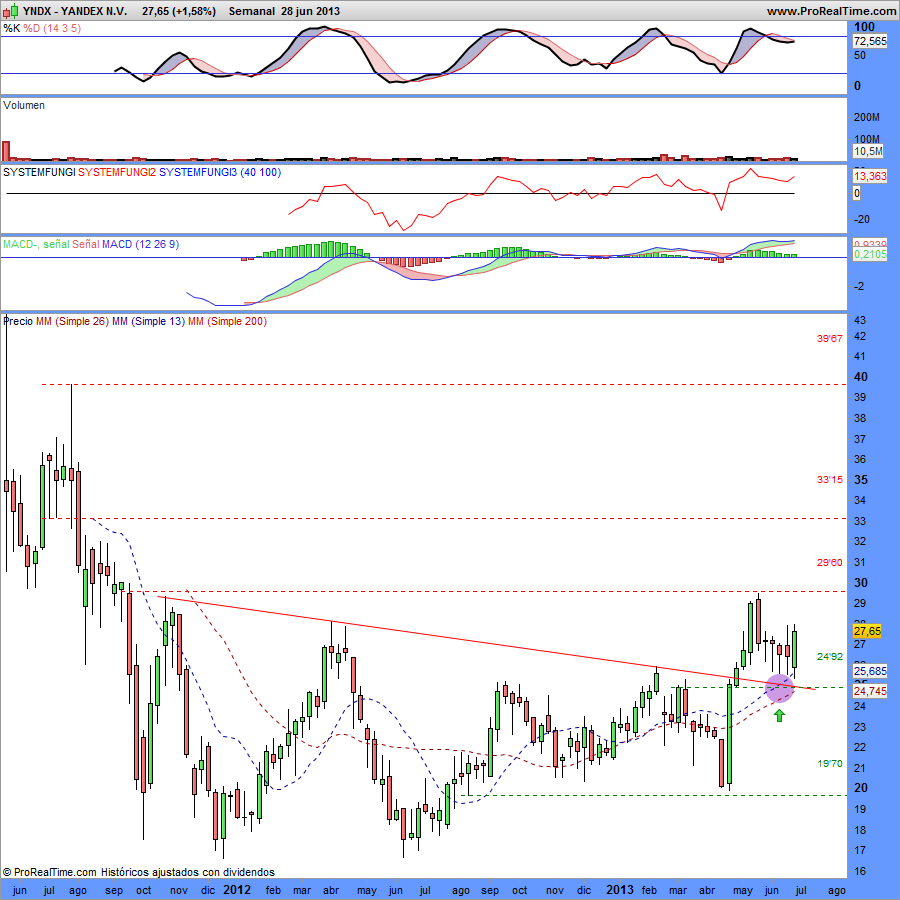Click the -20 axis label in SYSTEMFUNGI panel
The image size is (900, 900).
click(862, 219)
